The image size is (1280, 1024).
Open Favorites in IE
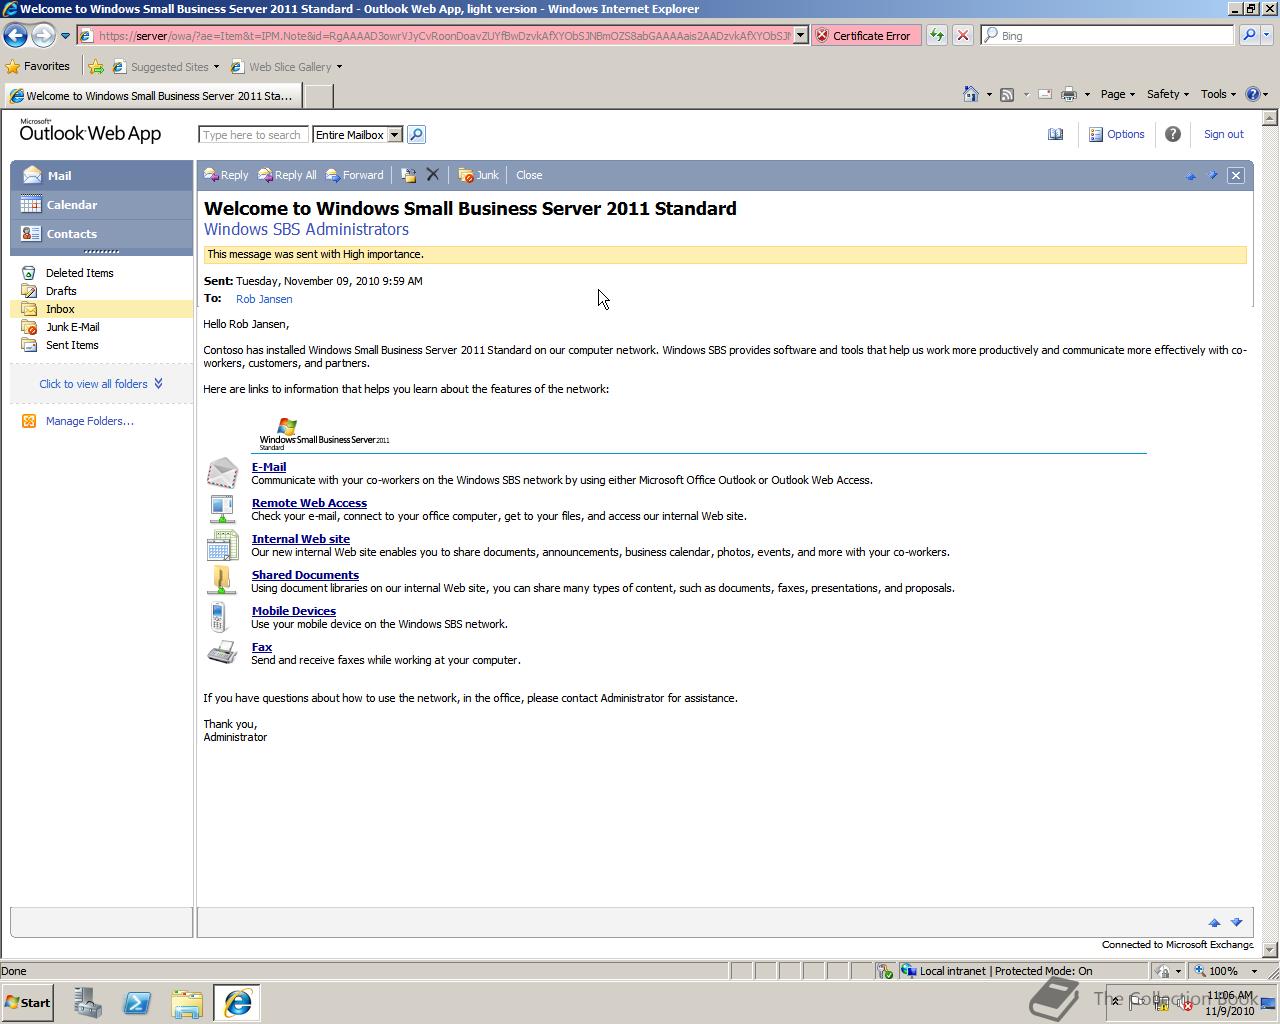tap(38, 67)
